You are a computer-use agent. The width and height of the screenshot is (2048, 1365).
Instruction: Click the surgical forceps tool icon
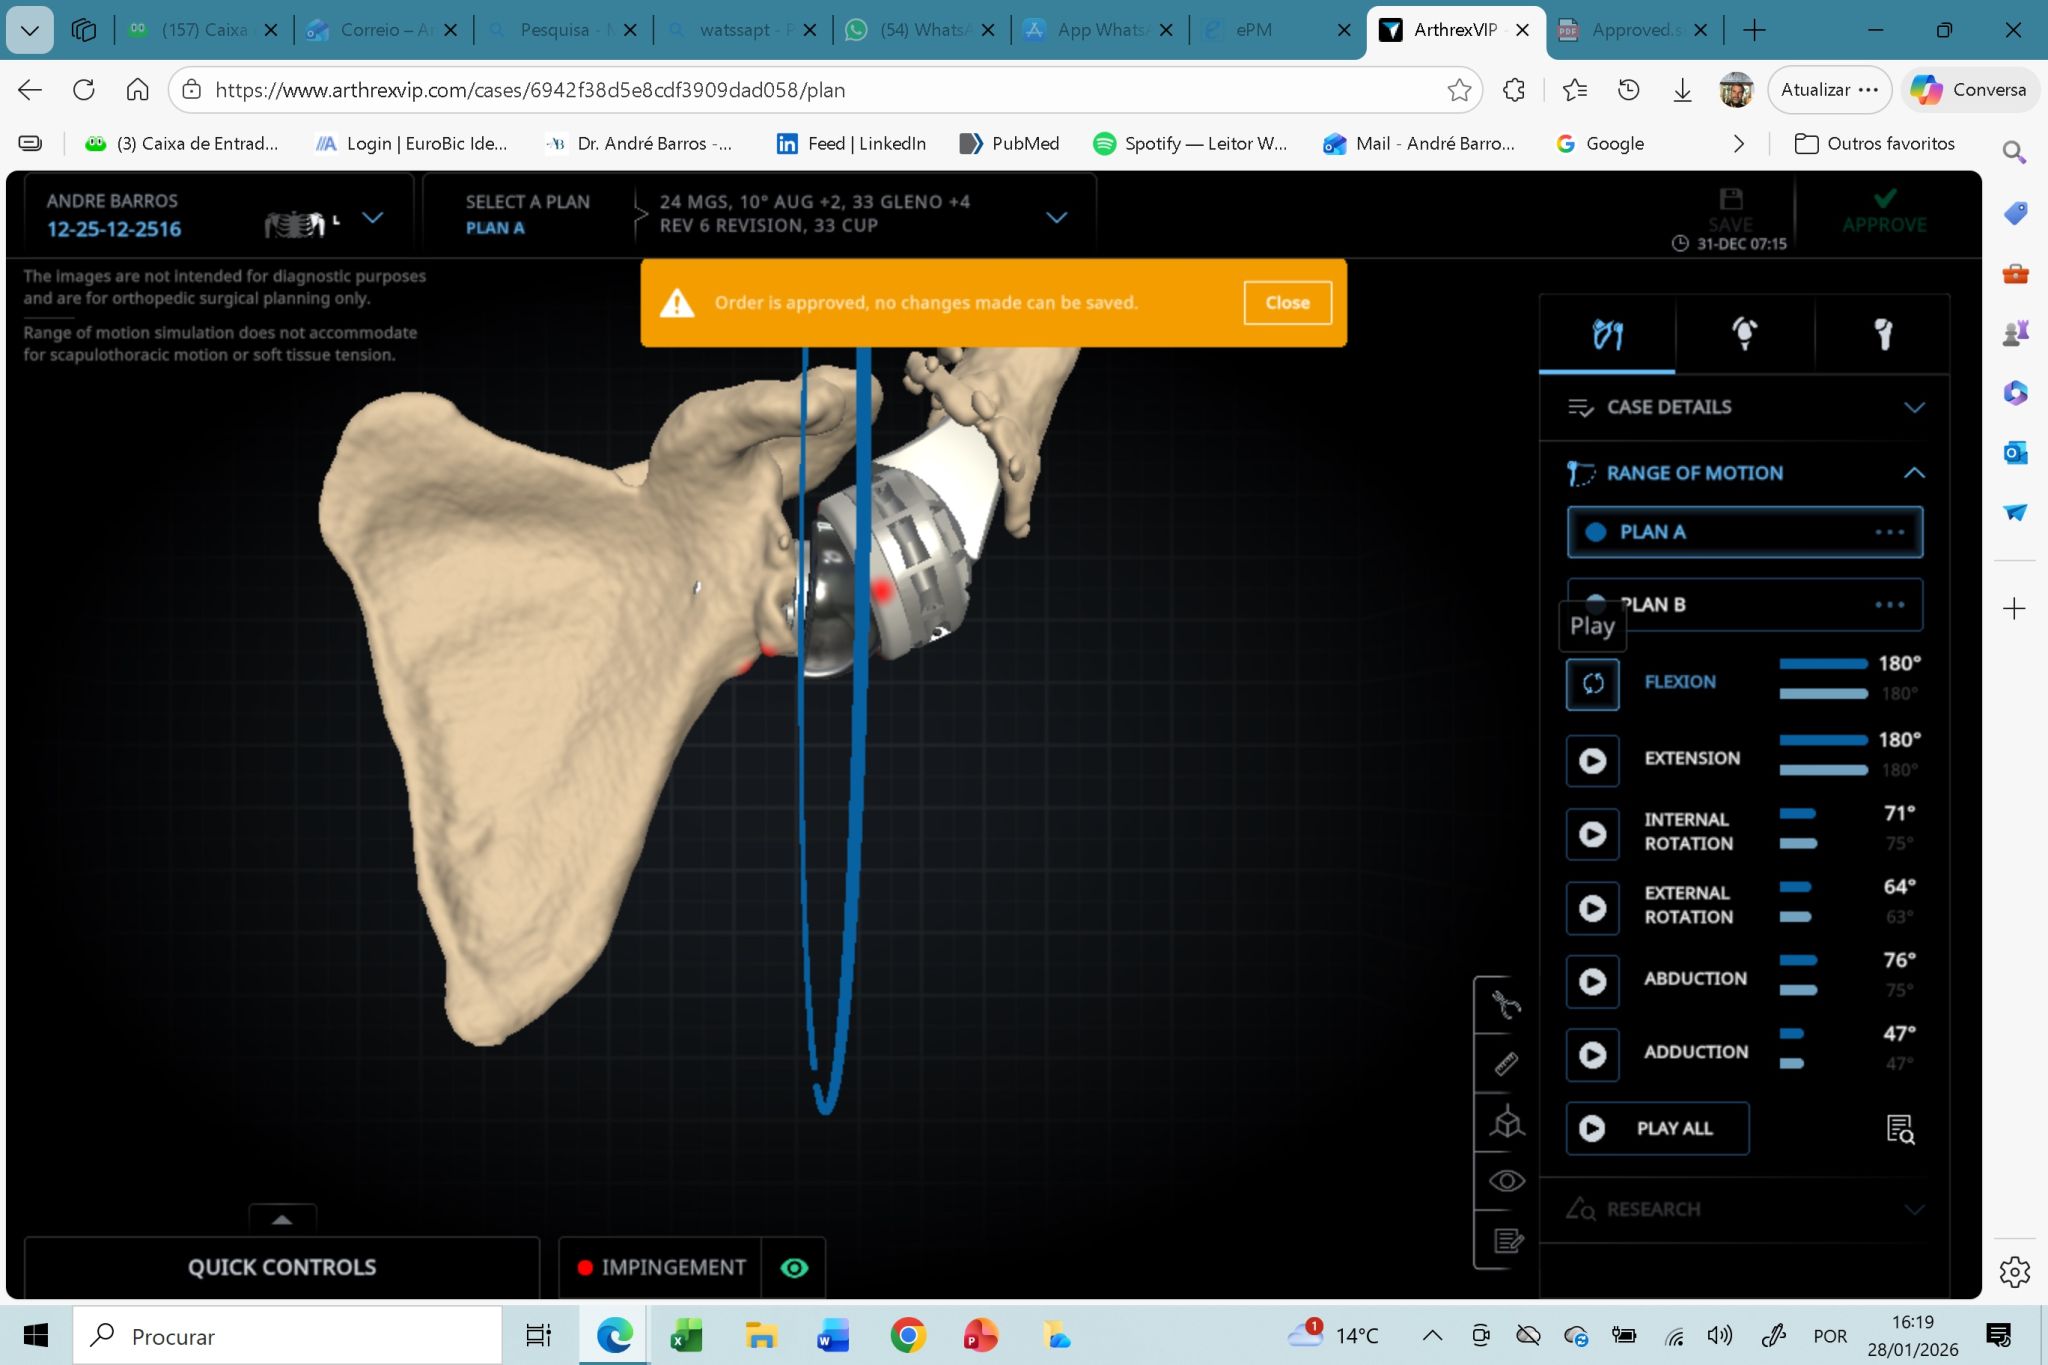tap(1506, 1004)
